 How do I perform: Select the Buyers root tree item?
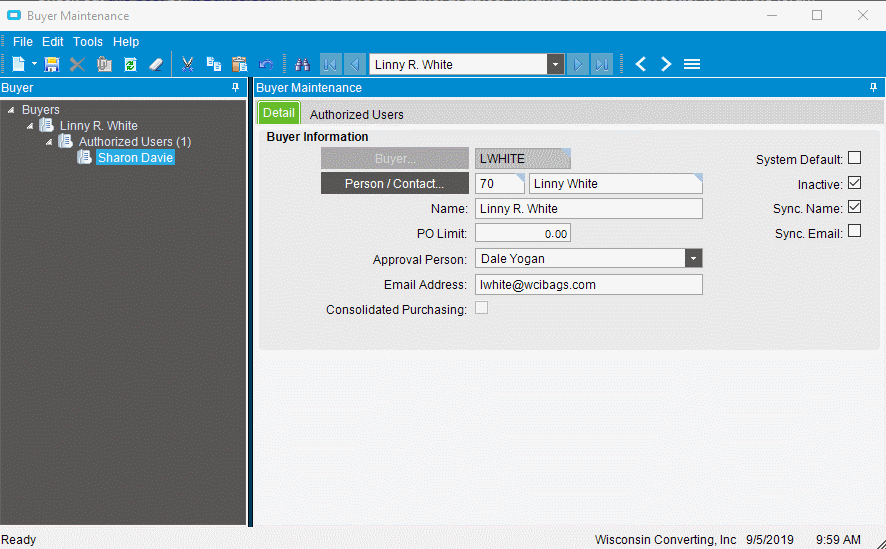[41, 110]
